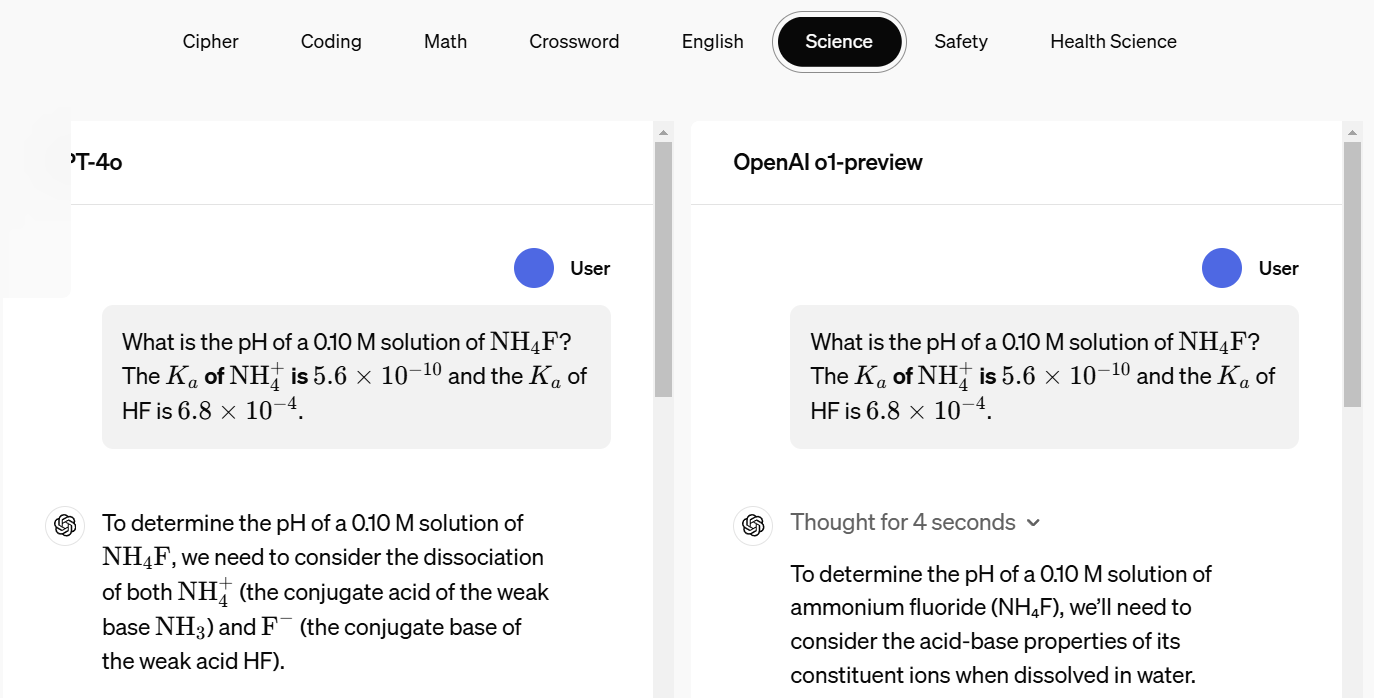Click the o1-preview panel scrollbar thumb
This screenshot has width=1374, height=698.
tap(1352, 274)
